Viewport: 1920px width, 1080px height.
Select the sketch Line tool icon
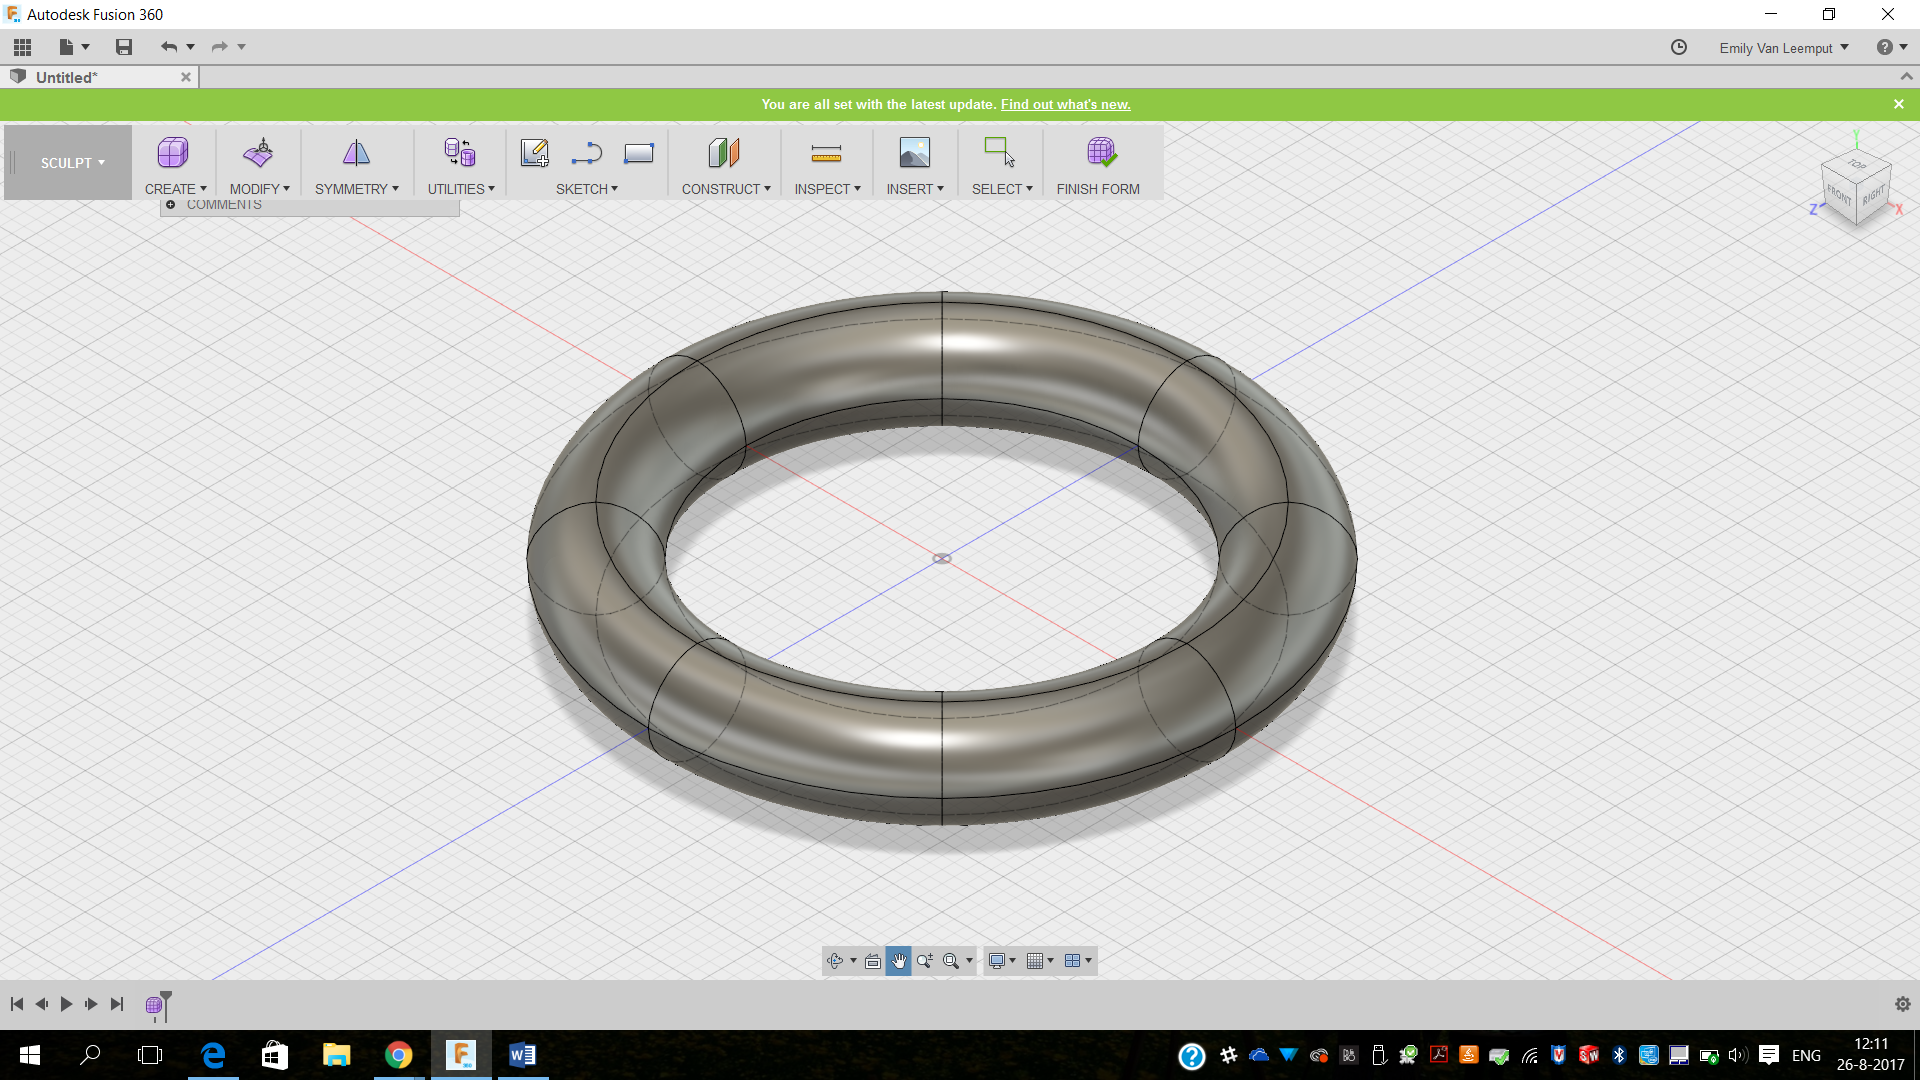pyautogui.click(x=587, y=153)
